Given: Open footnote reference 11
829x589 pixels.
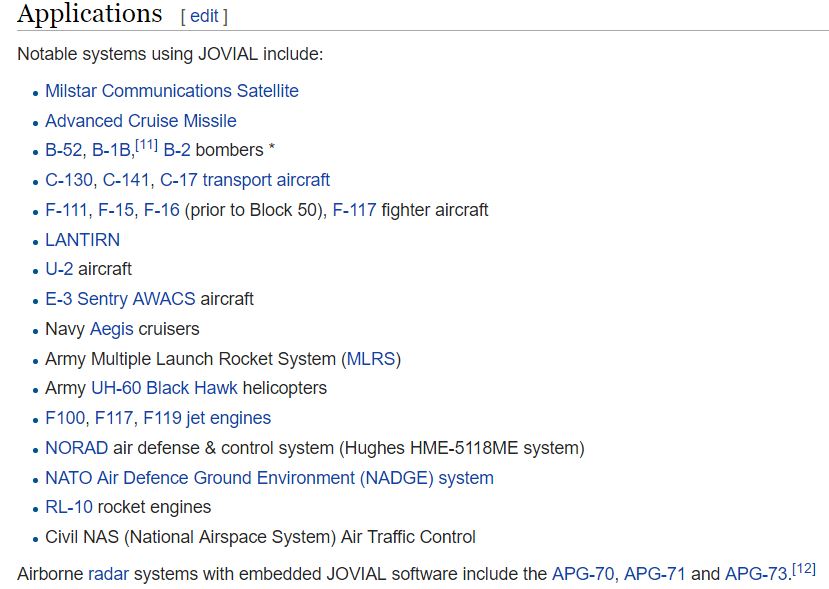Looking at the screenshot, I should click(146, 144).
